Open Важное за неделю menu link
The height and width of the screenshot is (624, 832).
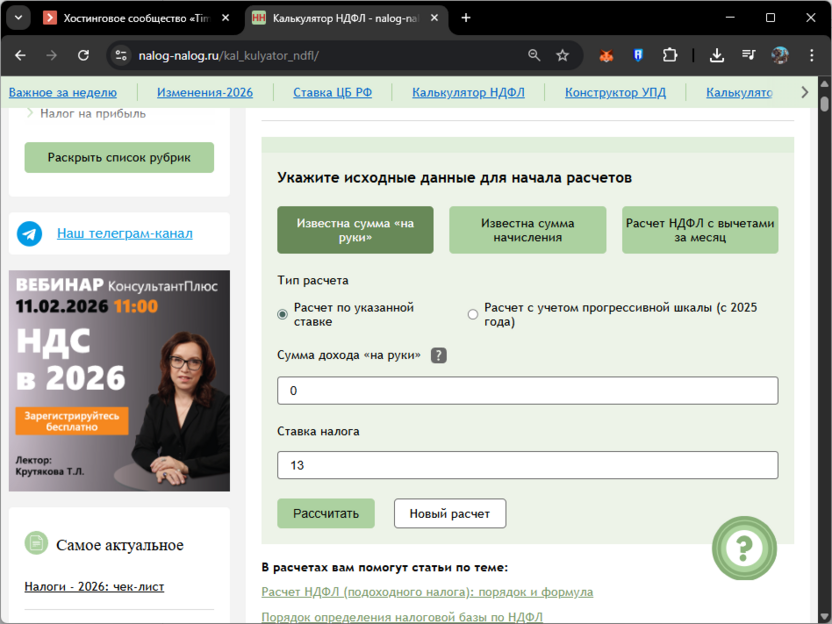point(63,92)
